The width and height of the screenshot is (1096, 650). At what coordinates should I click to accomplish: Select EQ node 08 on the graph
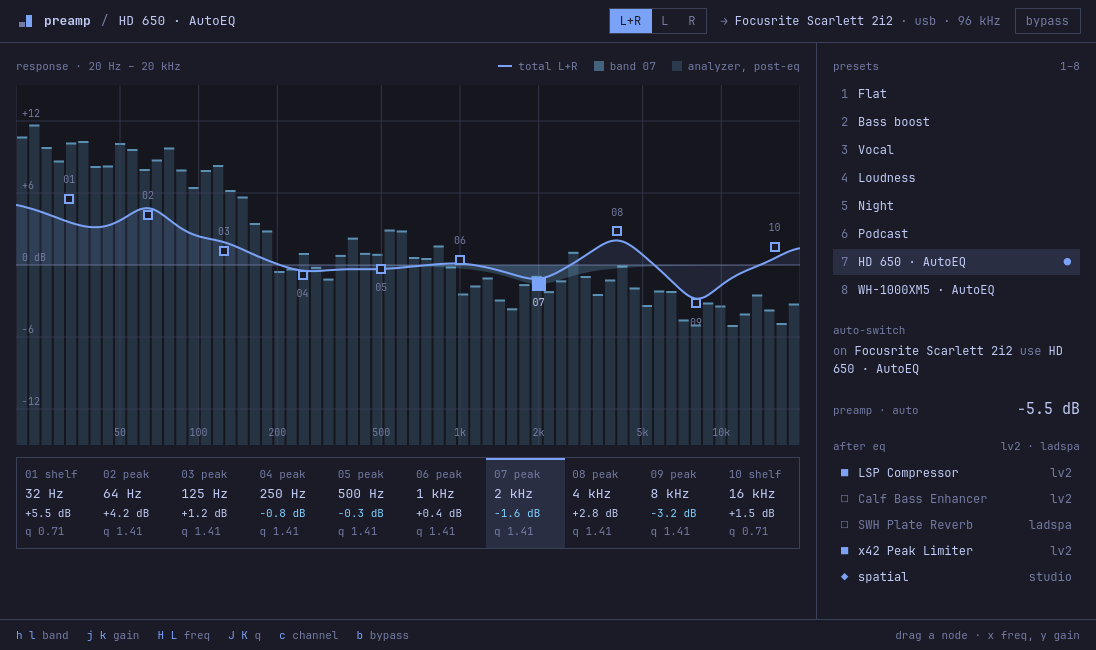617,231
